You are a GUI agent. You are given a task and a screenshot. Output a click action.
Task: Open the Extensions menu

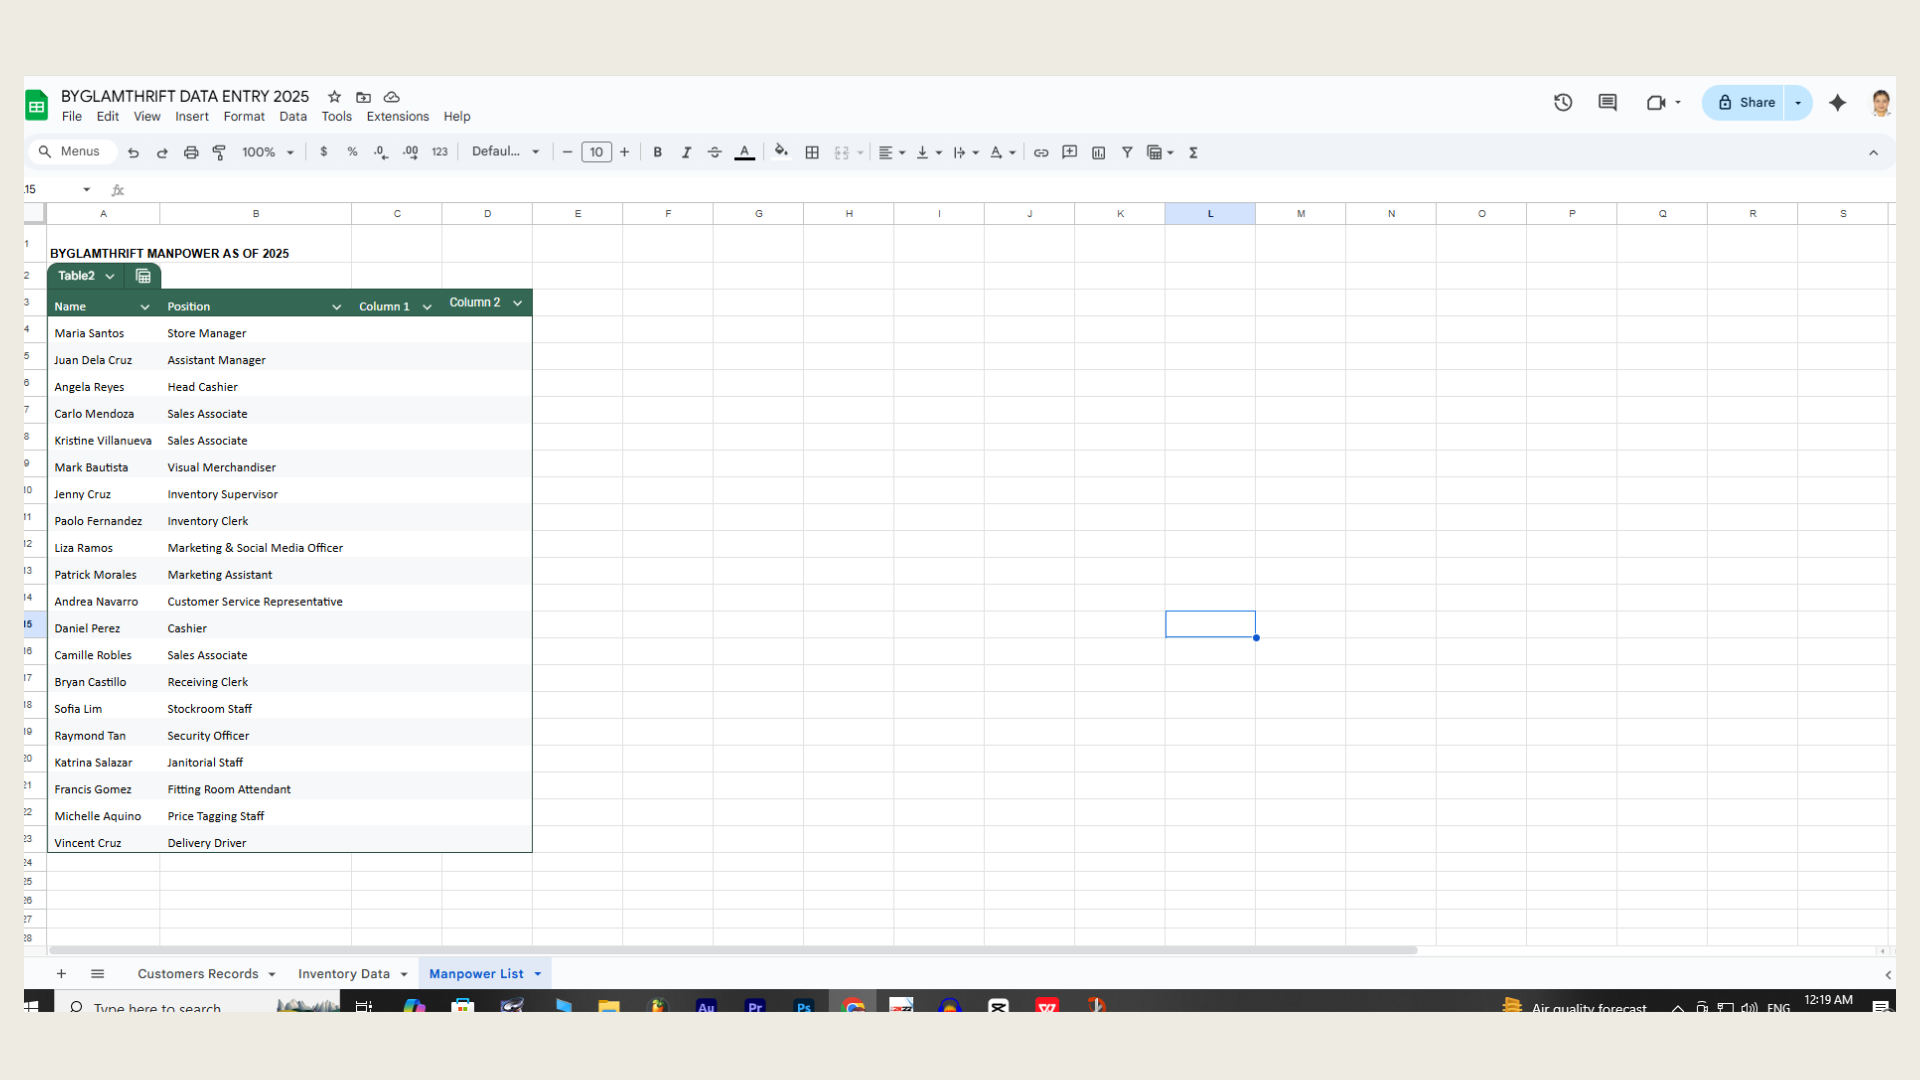click(397, 116)
